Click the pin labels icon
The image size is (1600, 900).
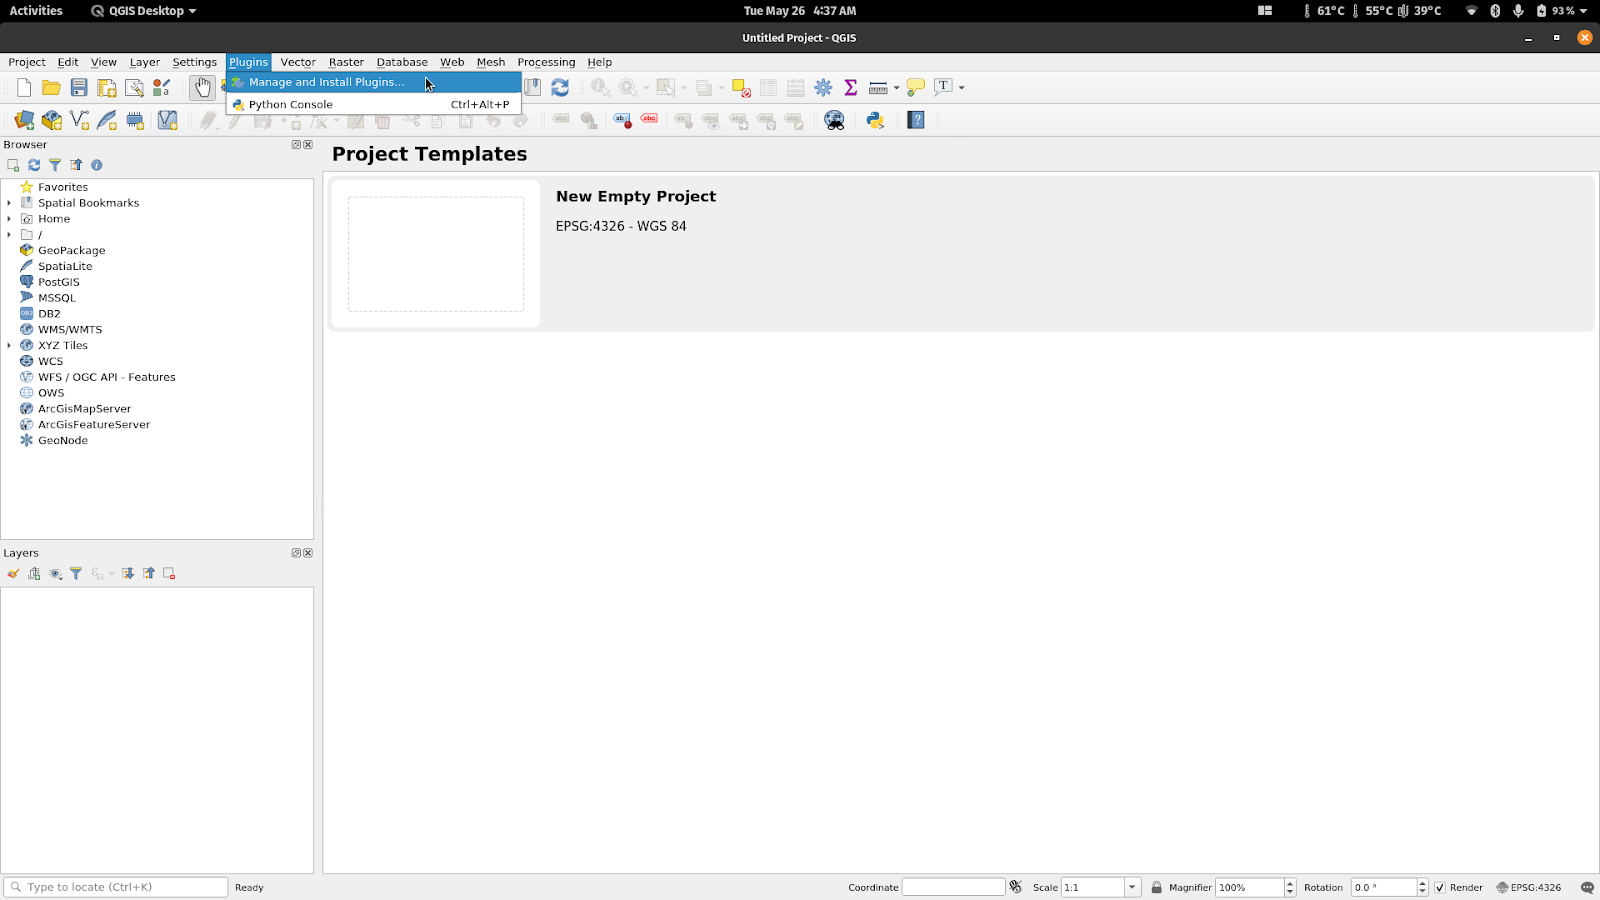coord(622,120)
